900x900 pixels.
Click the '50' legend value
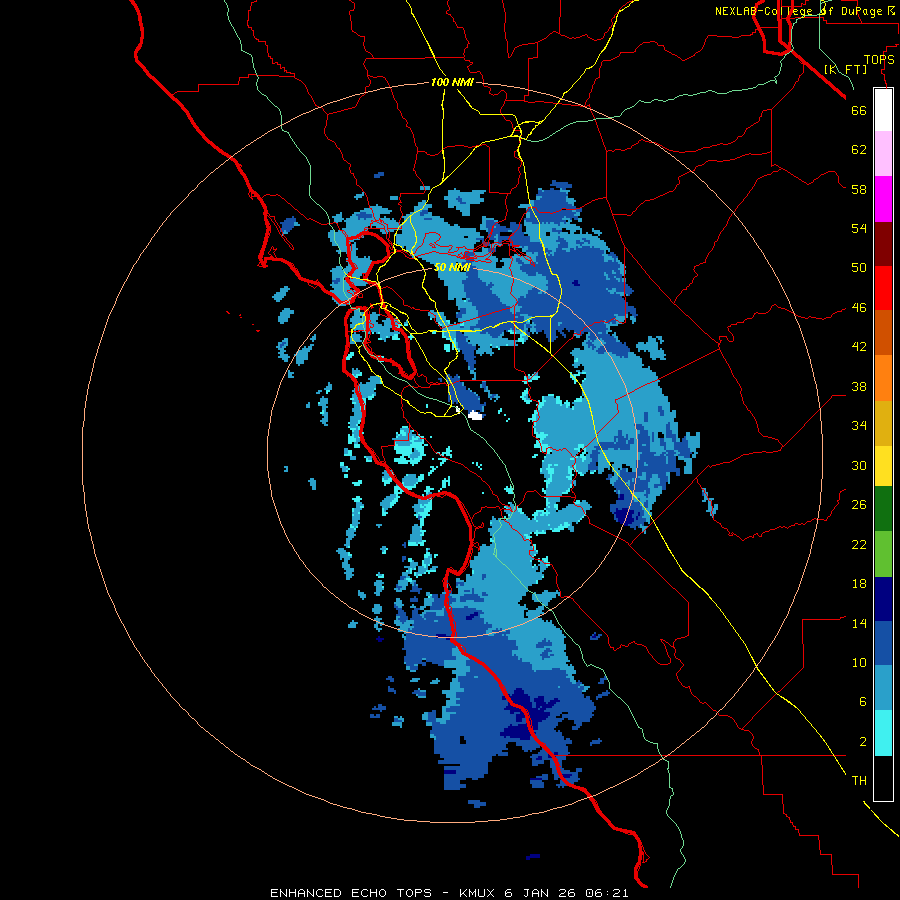click(859, 268)
